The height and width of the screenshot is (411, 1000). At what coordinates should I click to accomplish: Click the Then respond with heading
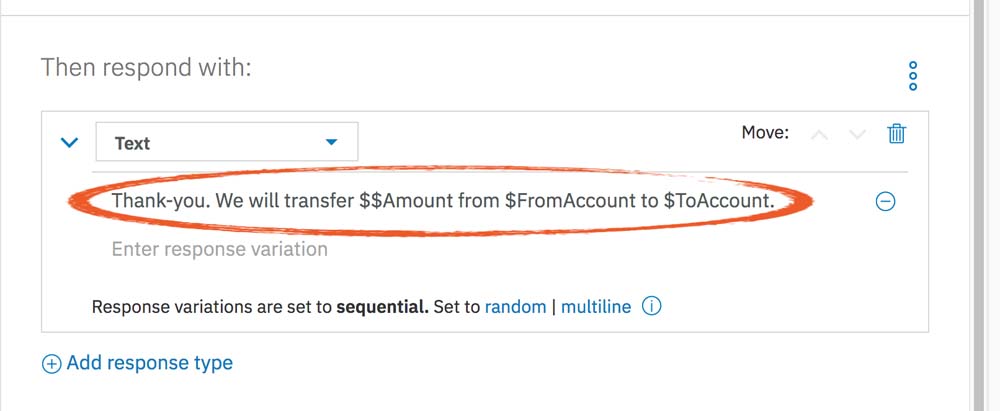point(146,69)
